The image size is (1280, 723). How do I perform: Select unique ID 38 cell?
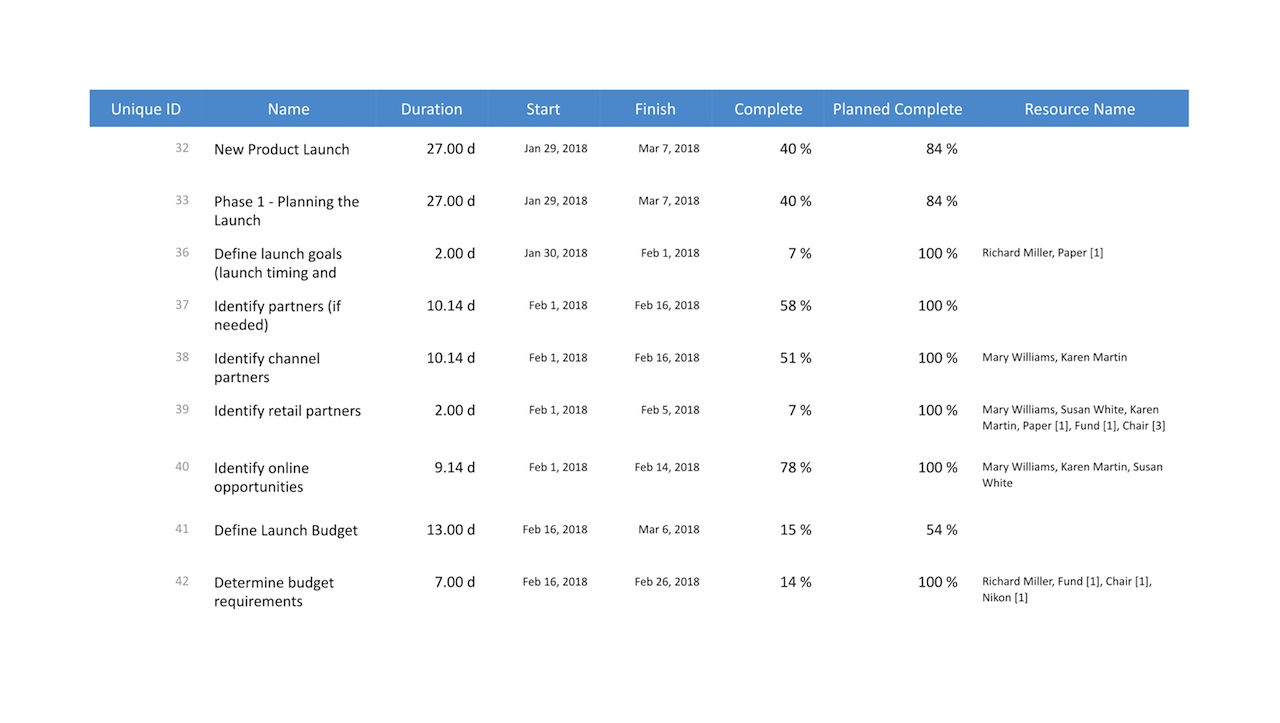click(x=182, y=357)
